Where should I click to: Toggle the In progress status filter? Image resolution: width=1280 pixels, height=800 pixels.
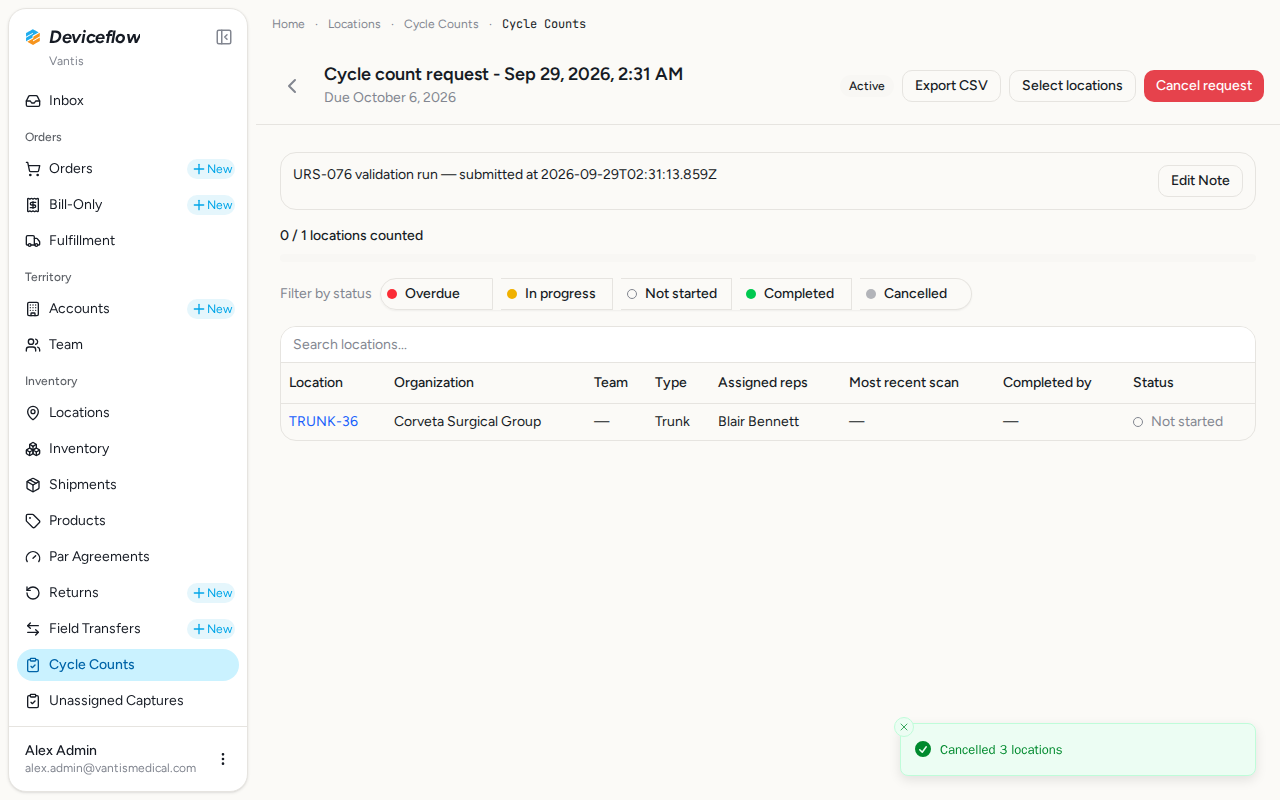point(556,294)
